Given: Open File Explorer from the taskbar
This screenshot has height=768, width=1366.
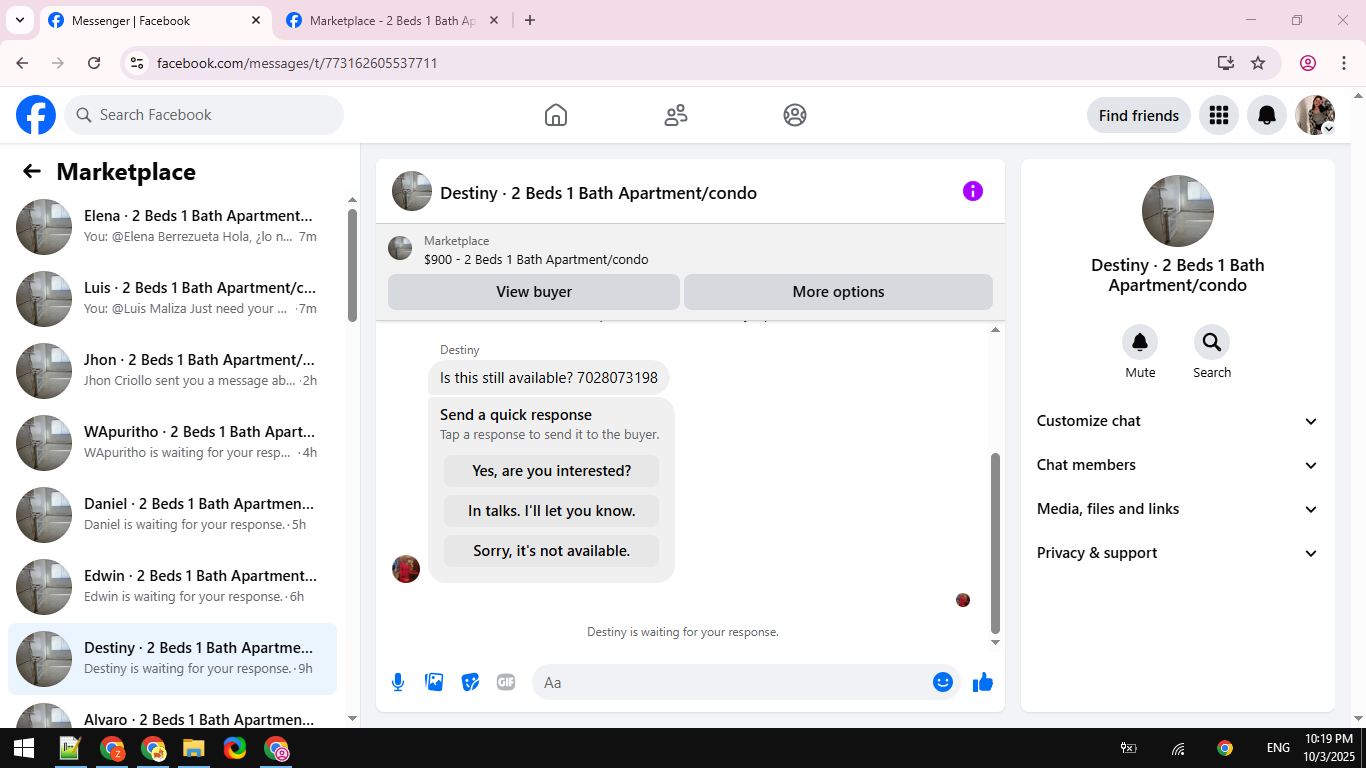Looking at the screenshot, I should pyautogui.click(x=193, y=748).
